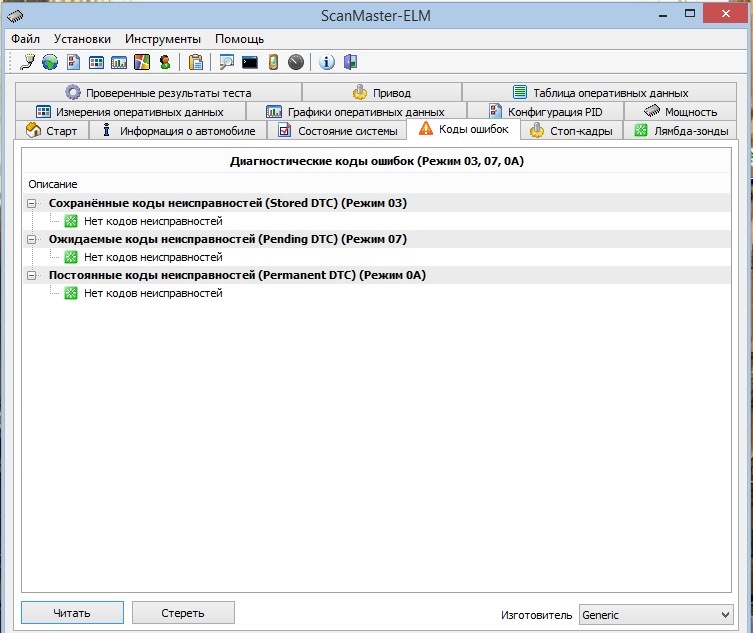The width and height of the screenshot is (753, 633).
Task: Close the ScanMaster-ELM window
Action: coord(726,14)
